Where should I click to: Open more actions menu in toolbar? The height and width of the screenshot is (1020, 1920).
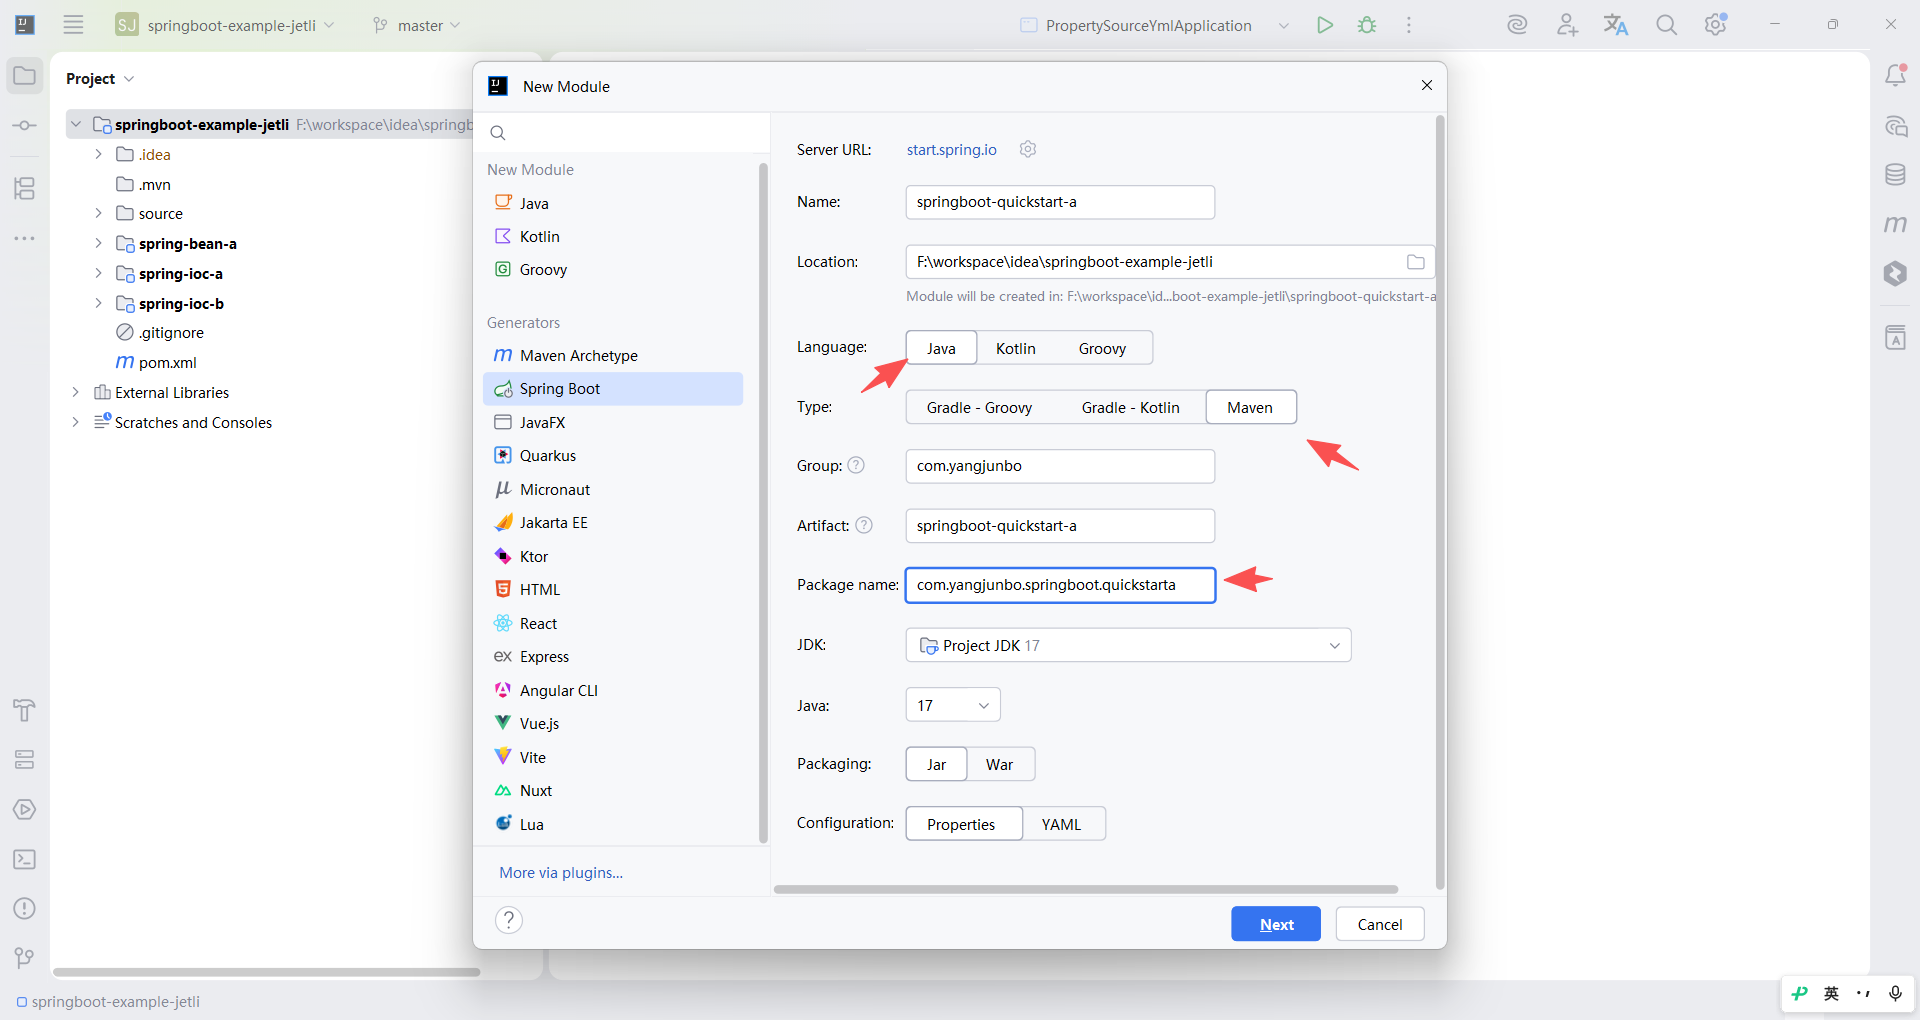[x=1409, y=25]
